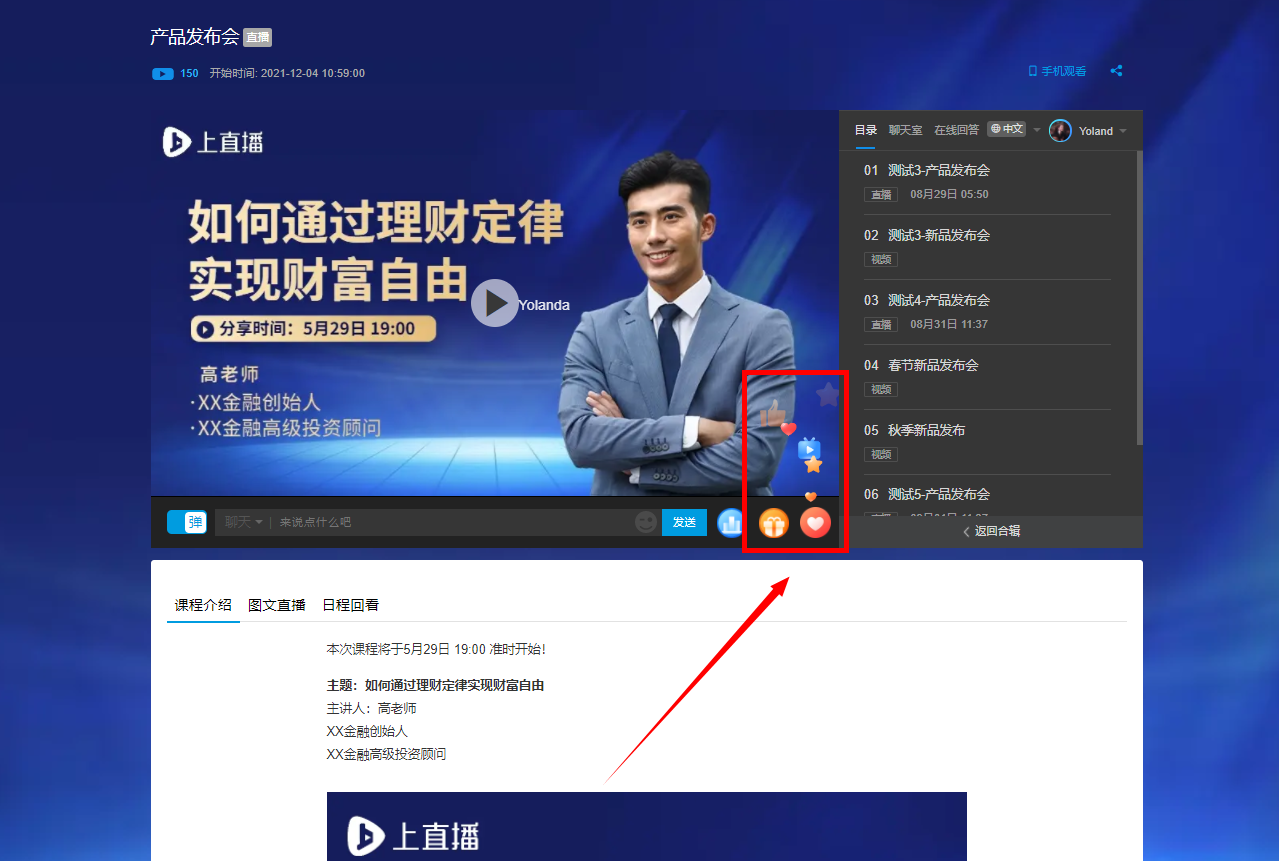
Task: Click the 视频 tag under 02 测试3-新品发布会
Action: [x=881, y=259]
